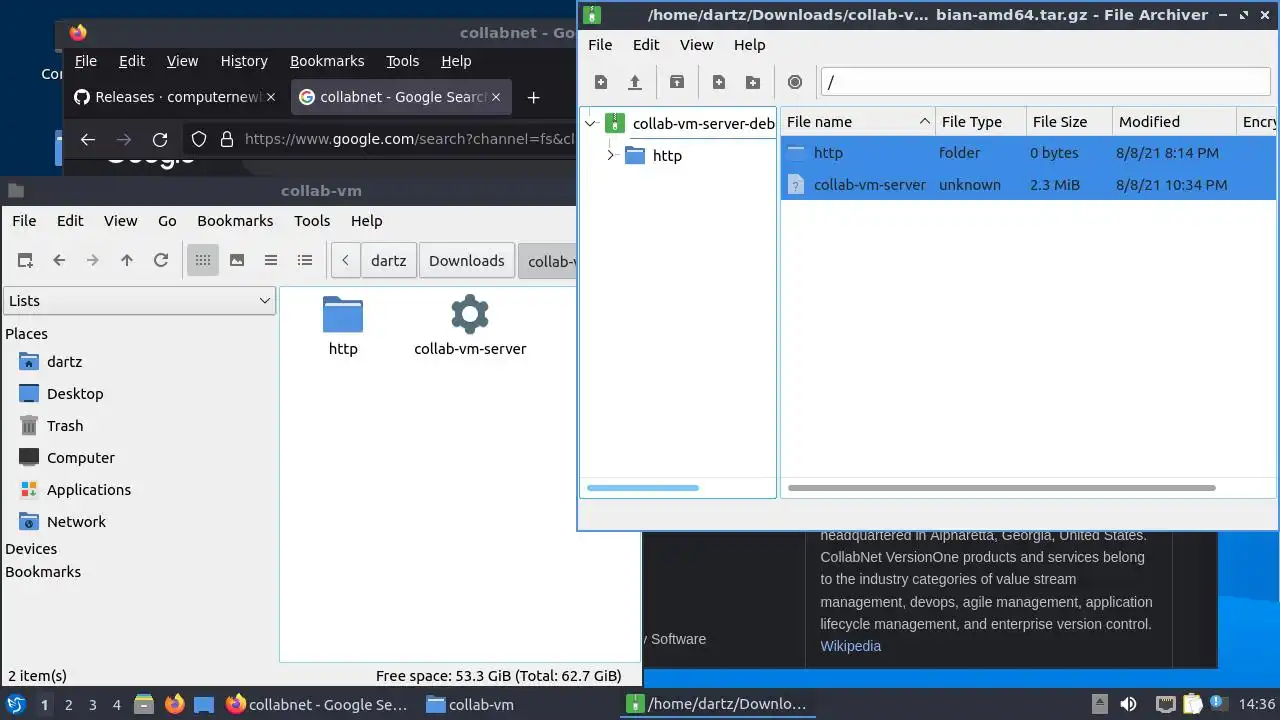Go back in the collab-vm file manager
The image size is (1280, 720).
point(59,260)
